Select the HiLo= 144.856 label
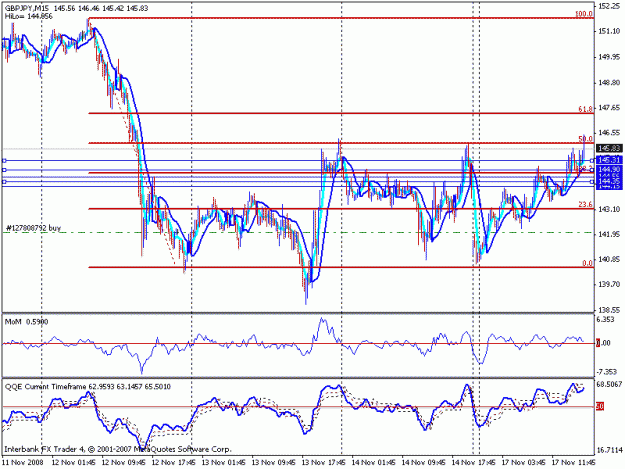 29,16
